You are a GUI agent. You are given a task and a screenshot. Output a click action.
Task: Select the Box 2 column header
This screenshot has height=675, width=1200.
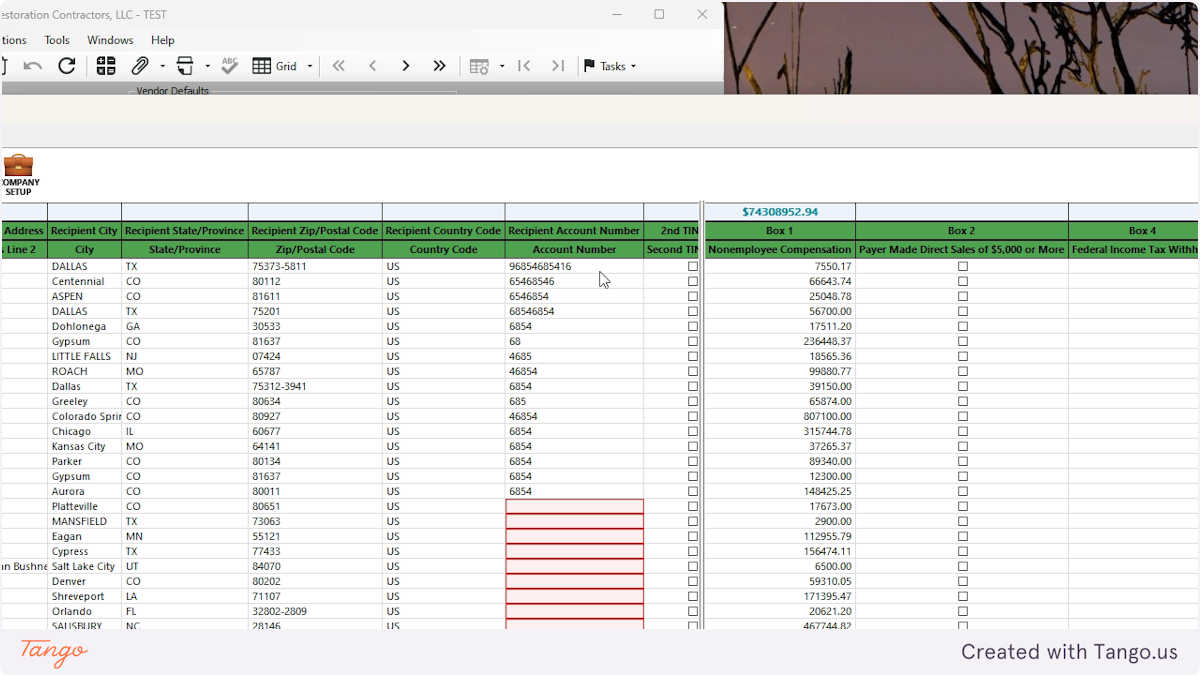click(x=961, y=230)
